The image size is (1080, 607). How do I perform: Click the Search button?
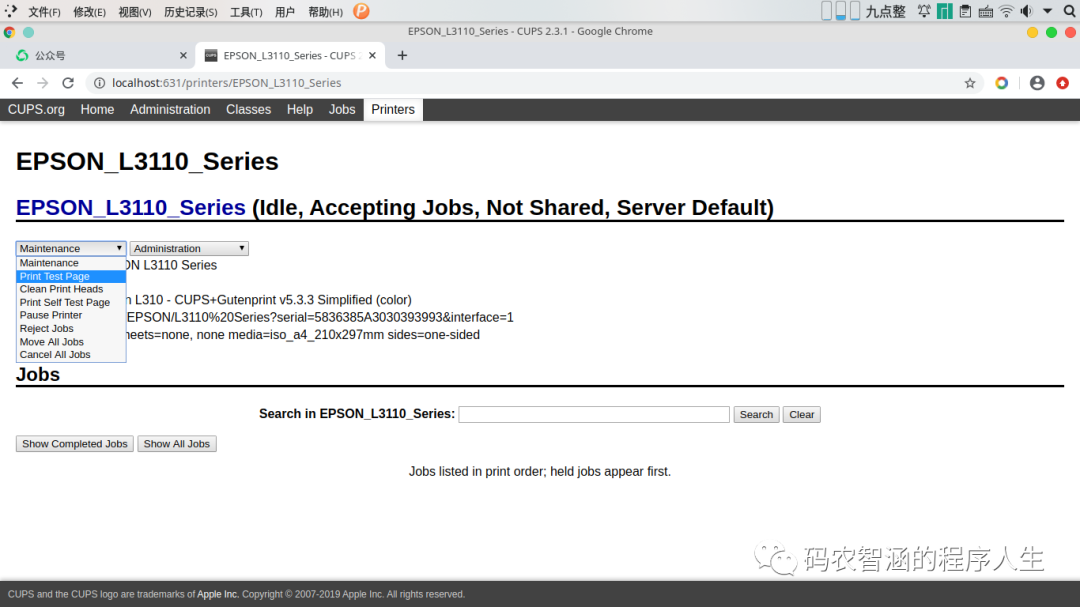[756, 415]
